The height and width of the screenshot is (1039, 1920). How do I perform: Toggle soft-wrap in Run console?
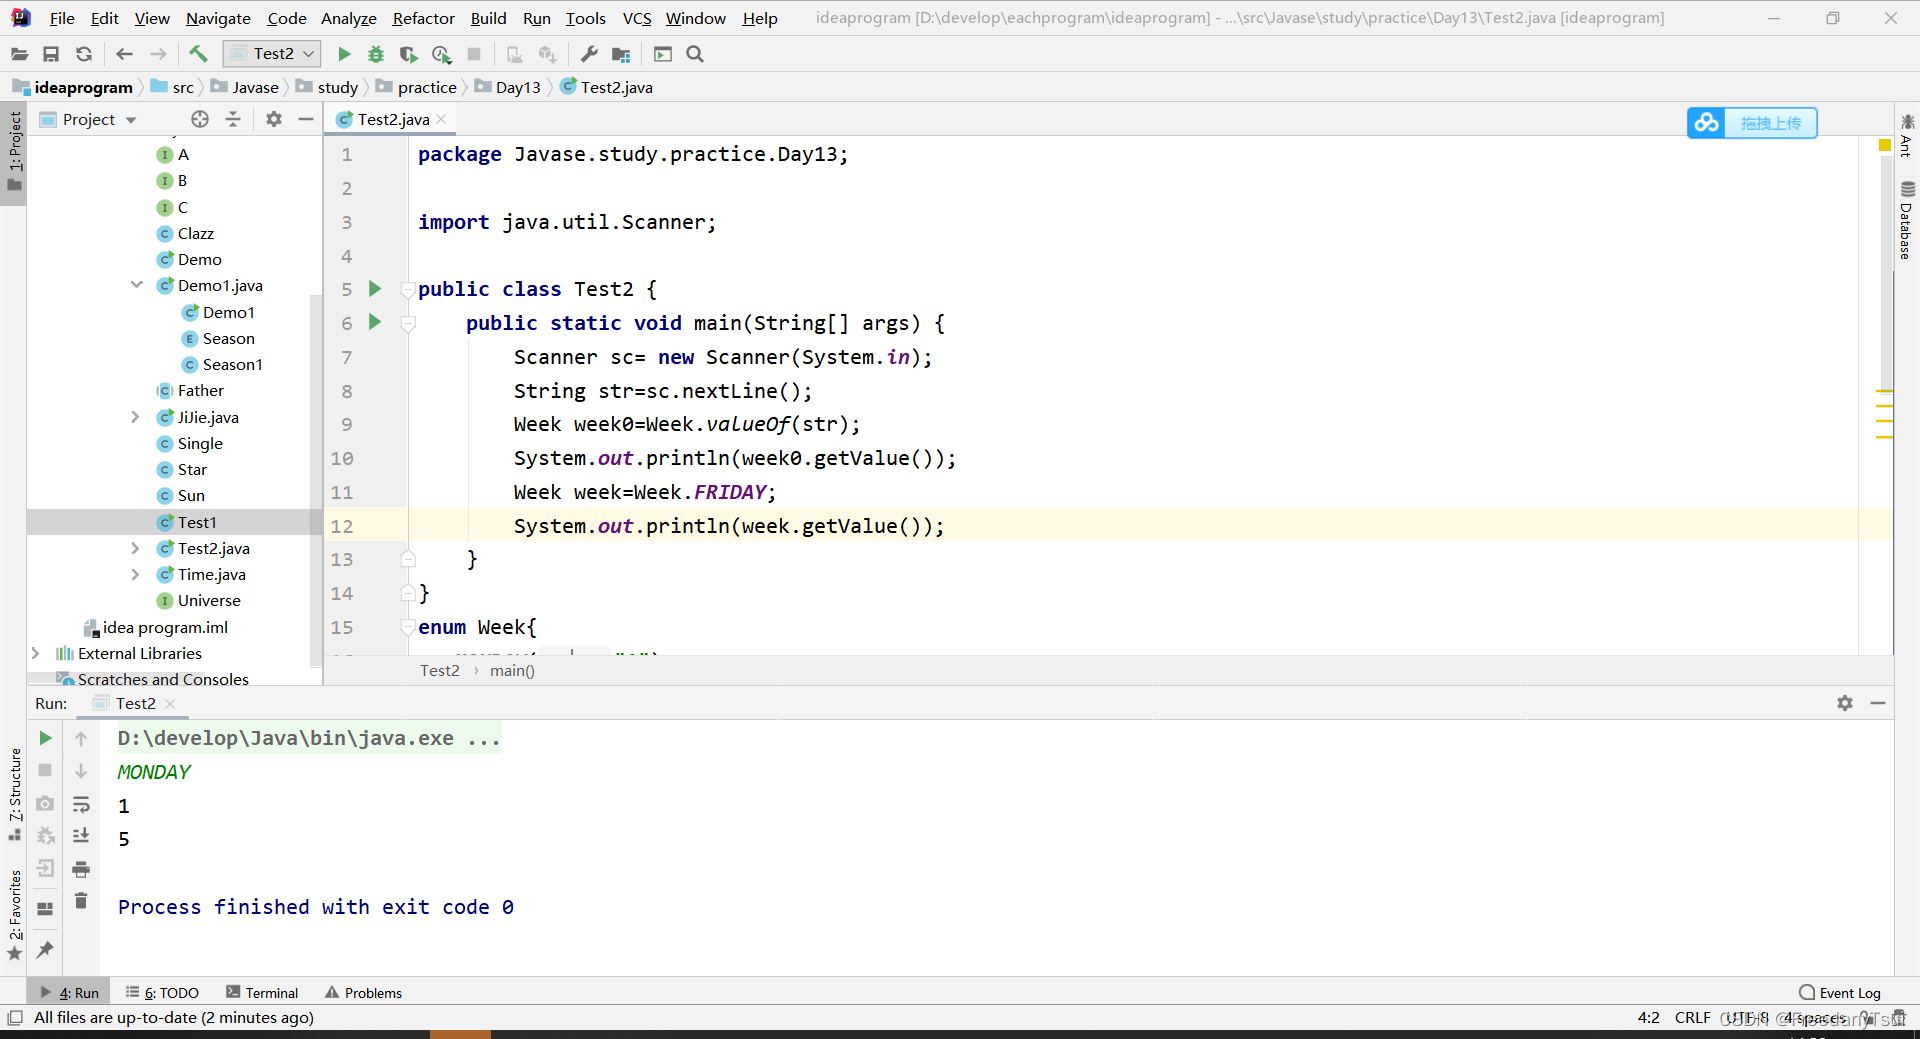click(x=81, y=804)
